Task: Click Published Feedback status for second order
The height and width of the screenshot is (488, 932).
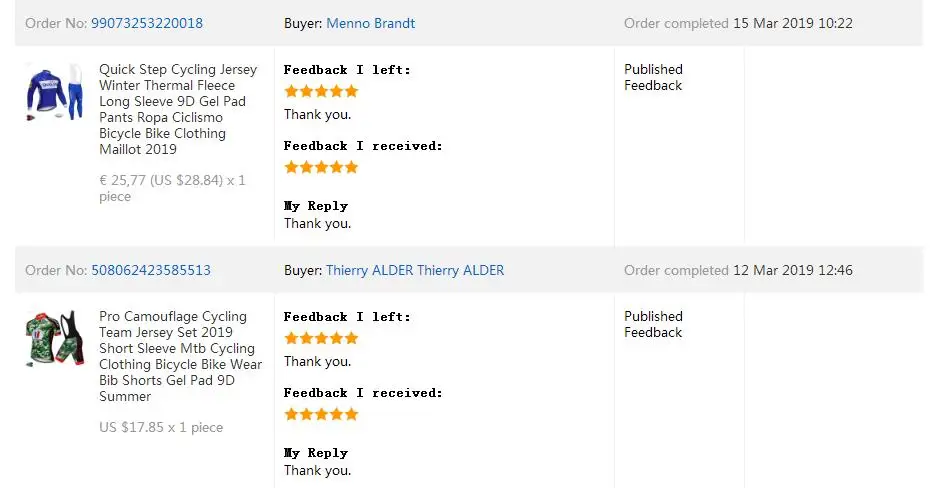Action: click(653, 324)
